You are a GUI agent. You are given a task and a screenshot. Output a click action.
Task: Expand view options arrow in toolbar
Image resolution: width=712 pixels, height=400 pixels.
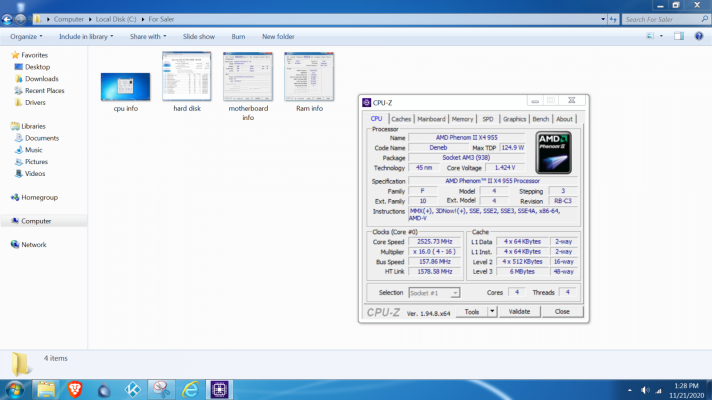[x=661, y=36]
